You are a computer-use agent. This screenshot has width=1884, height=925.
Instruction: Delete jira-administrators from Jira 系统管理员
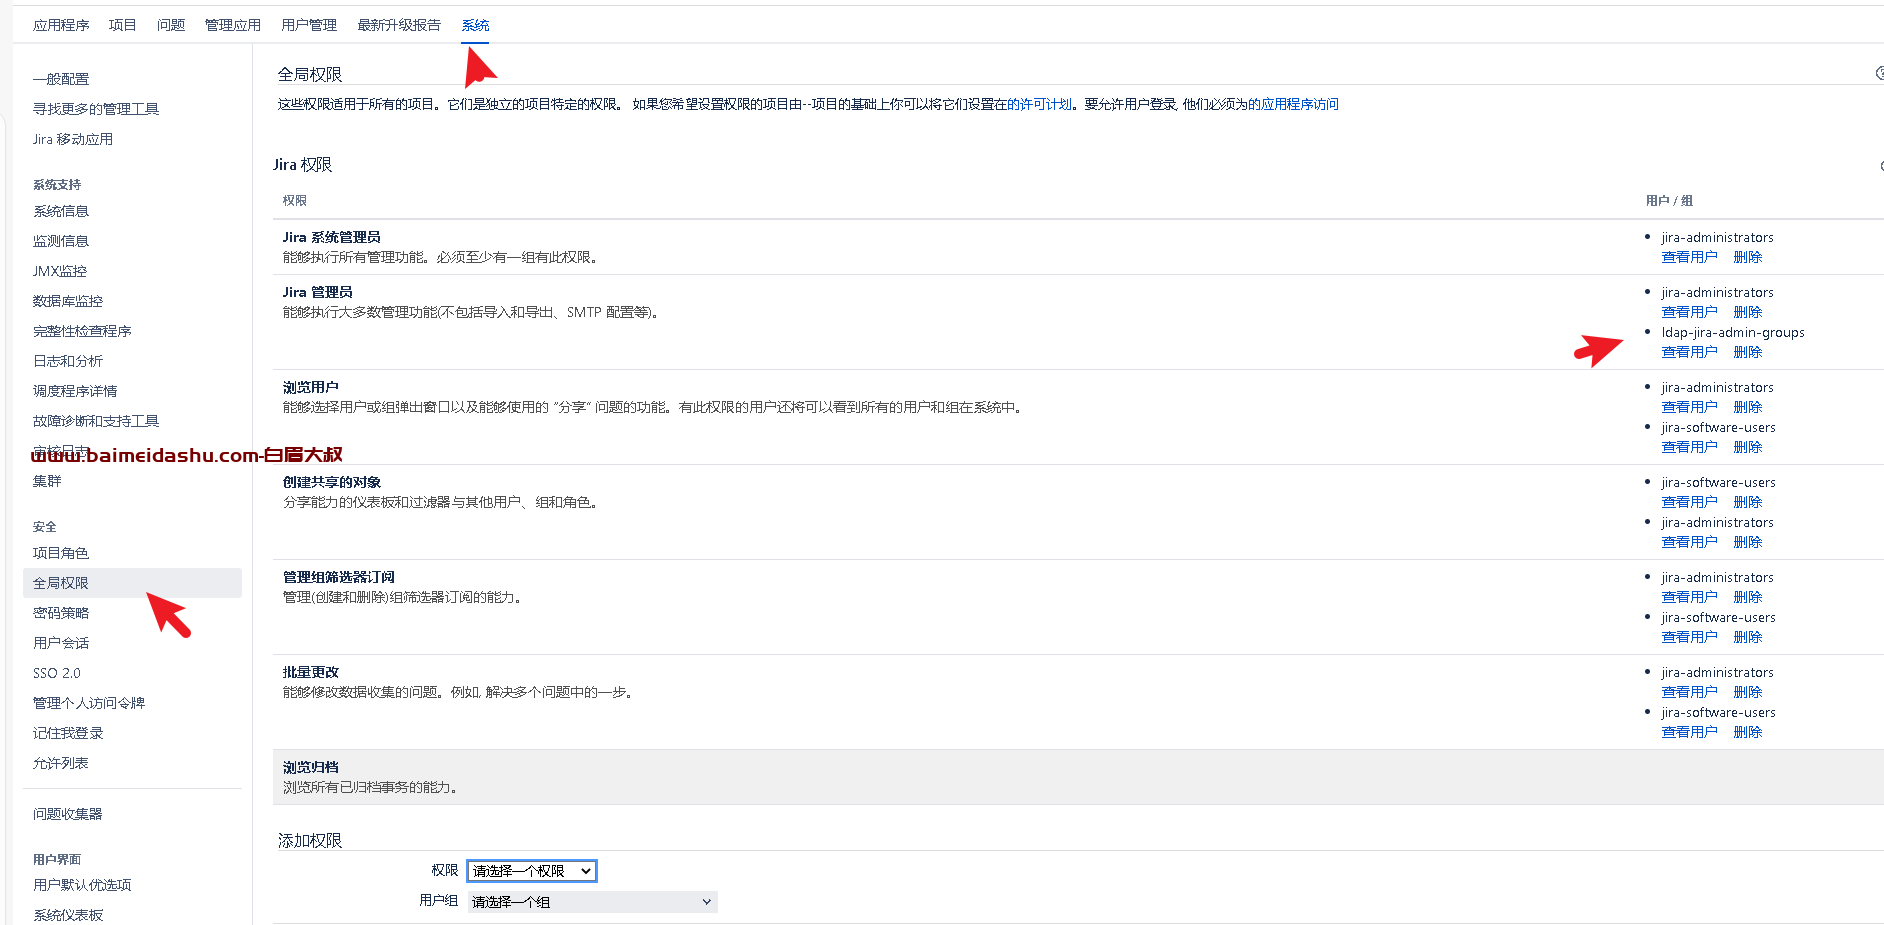pyautogui.click(x=1747, y=257)
